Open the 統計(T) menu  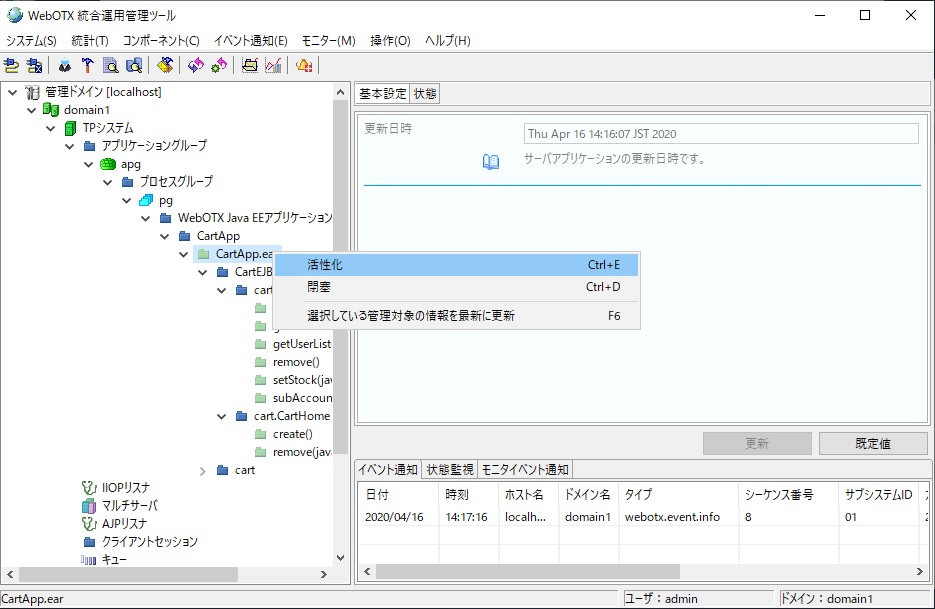point(90,41)
